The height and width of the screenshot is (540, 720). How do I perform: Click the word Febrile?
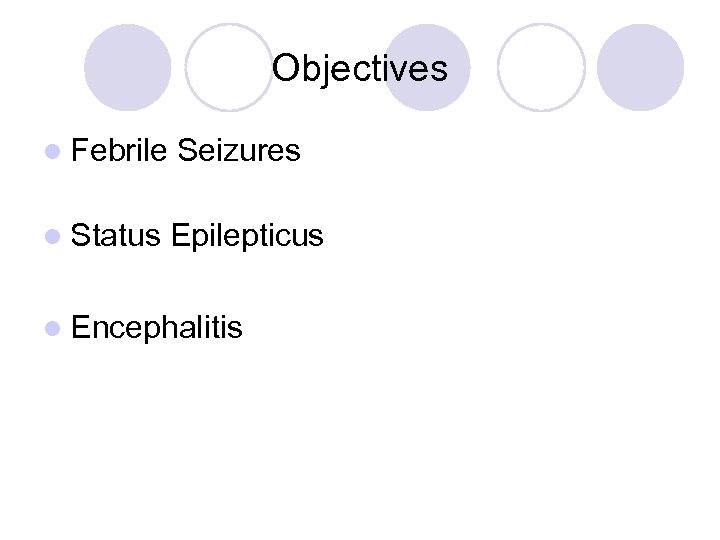click(119, 151)
